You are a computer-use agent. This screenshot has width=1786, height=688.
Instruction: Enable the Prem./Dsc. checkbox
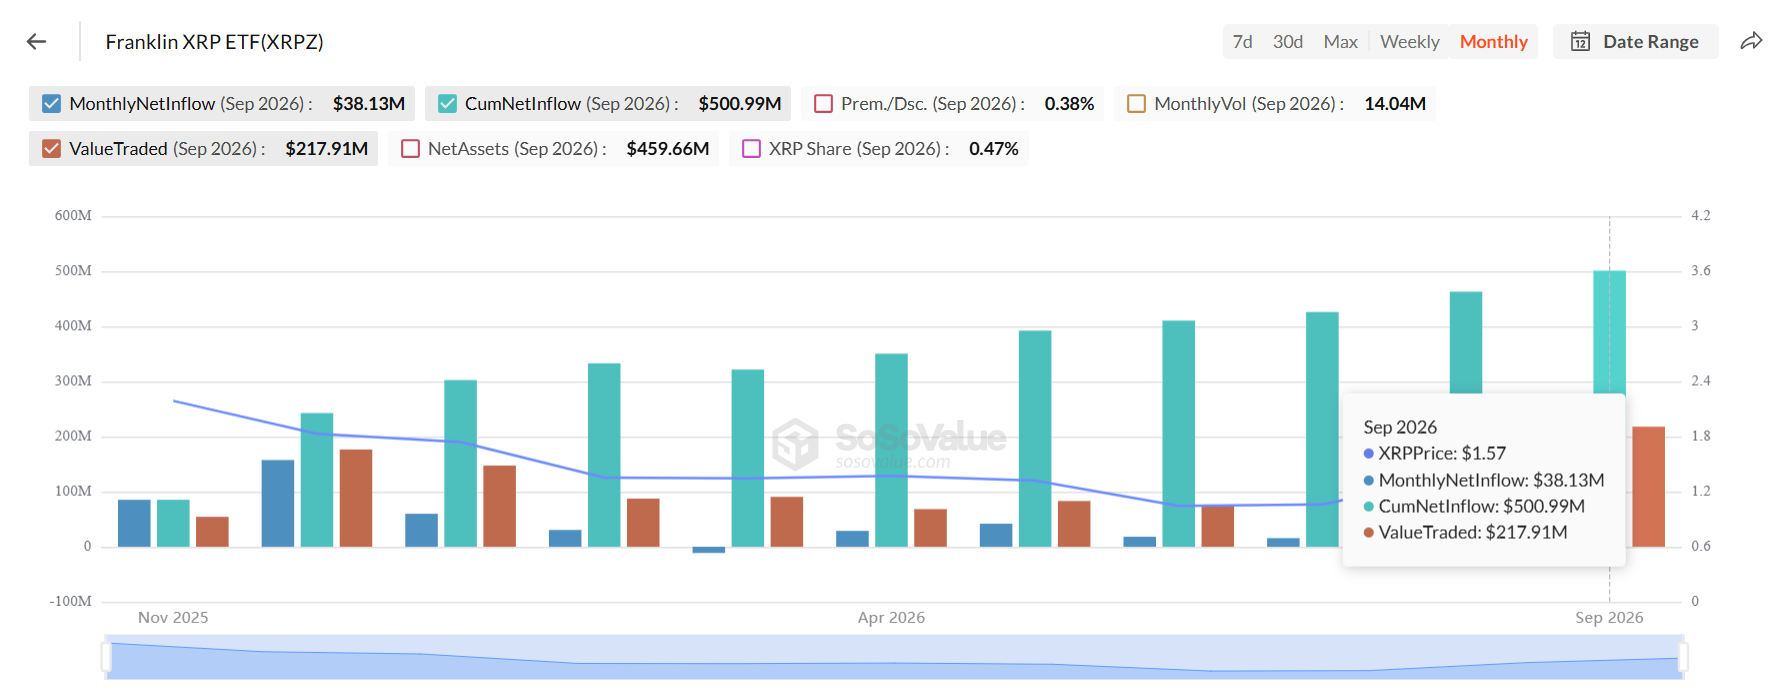point(824,103)
